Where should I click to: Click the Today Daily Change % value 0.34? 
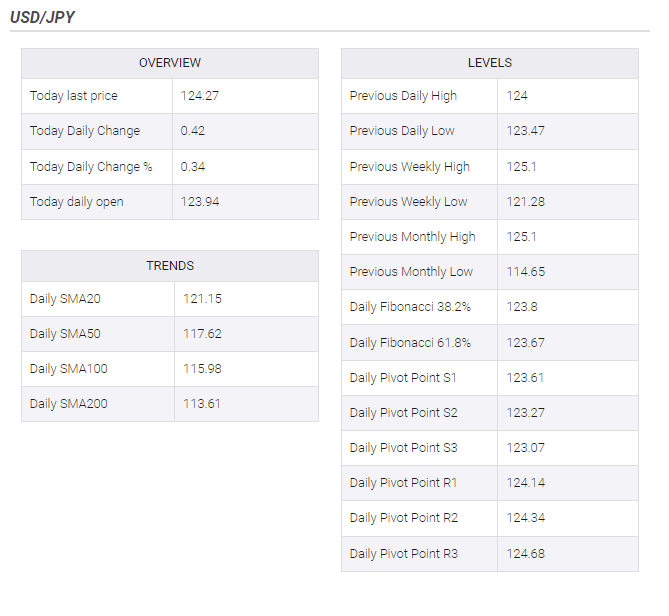tap(192, 166)
